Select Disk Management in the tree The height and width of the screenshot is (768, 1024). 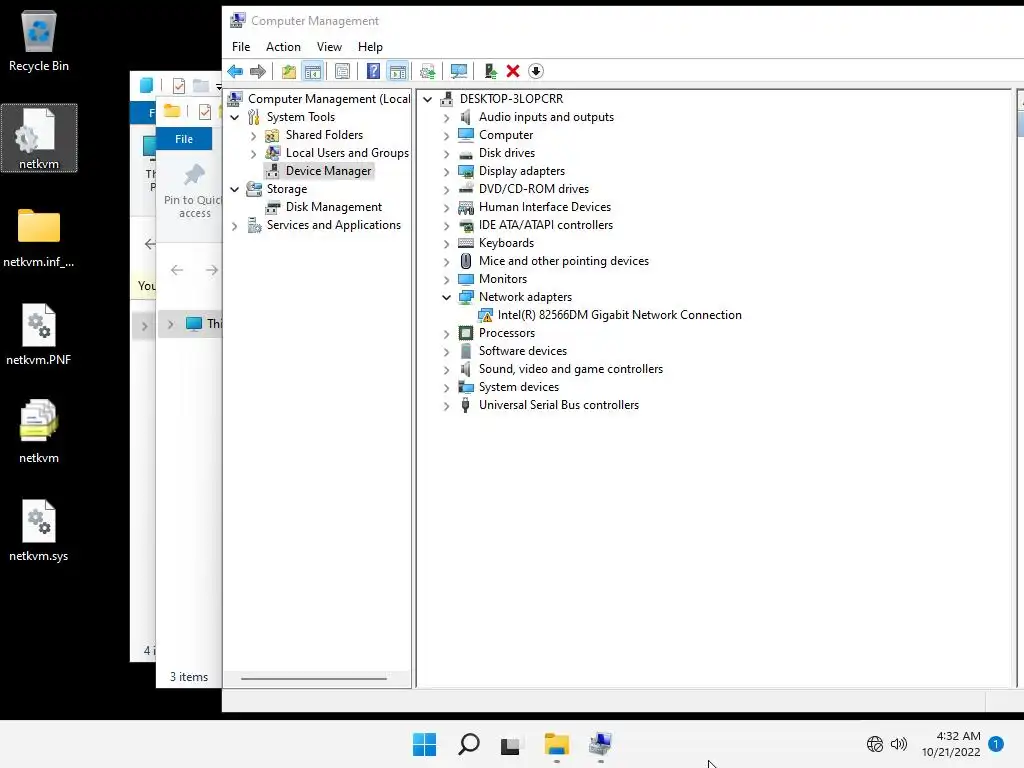click(334, 207)
